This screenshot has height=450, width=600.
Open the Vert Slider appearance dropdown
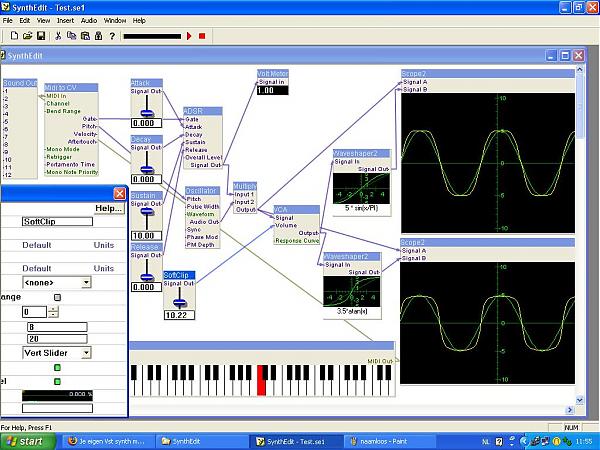point(57,353)
